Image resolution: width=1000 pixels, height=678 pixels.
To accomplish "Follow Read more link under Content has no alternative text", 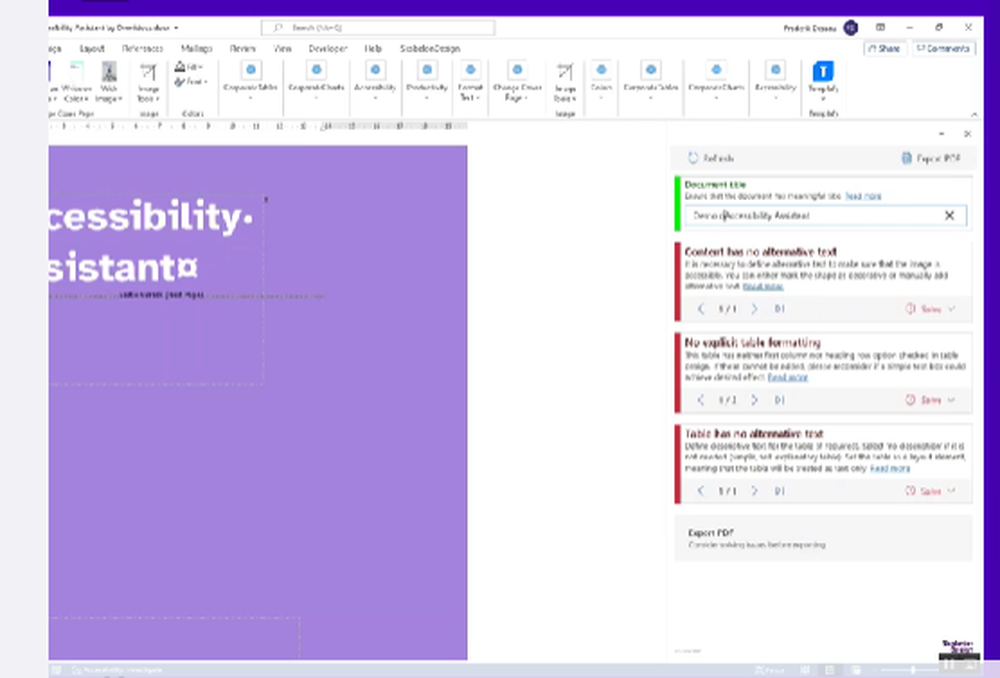I will [x=763, y=287].
